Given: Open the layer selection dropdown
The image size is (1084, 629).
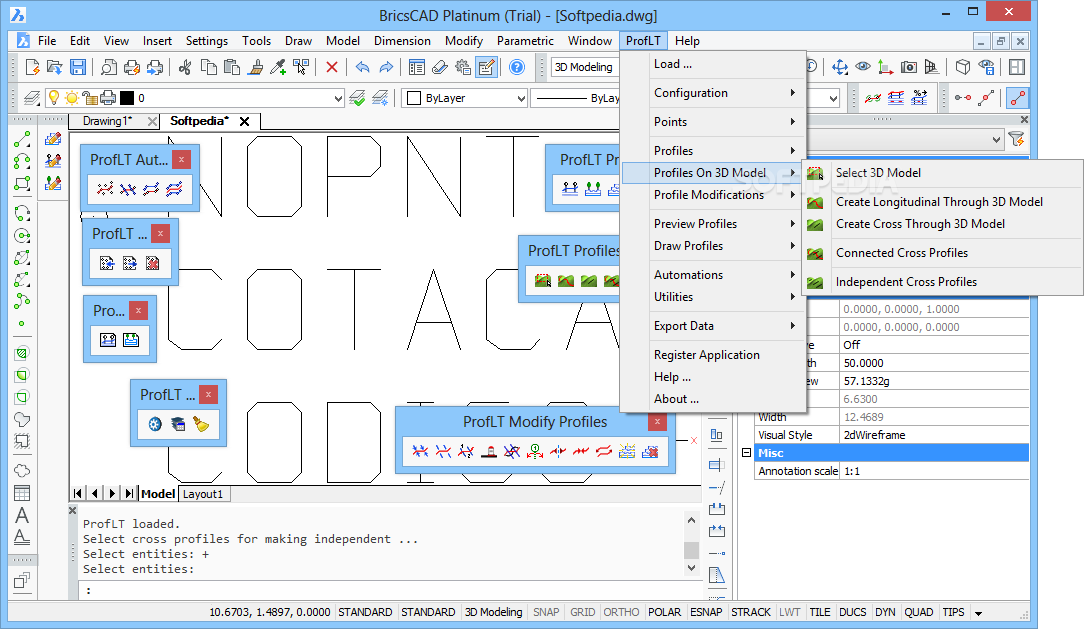Looking at the screenshot, I should tap(337, 98).
